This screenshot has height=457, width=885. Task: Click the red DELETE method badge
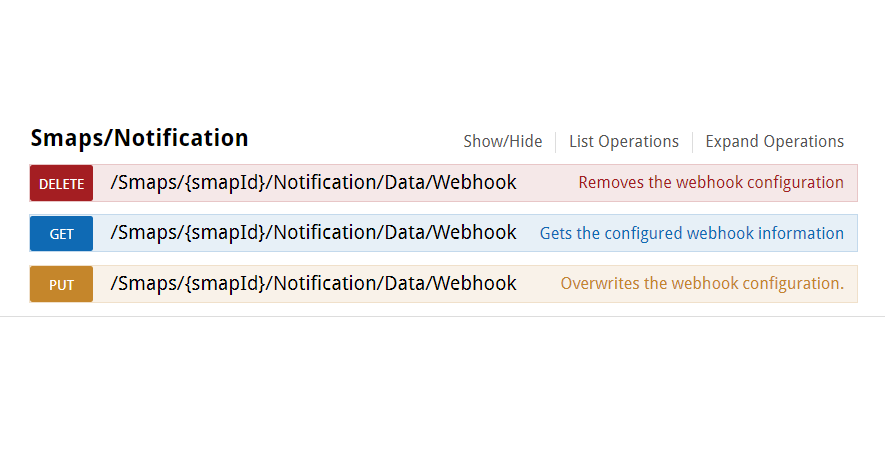(61, 184)
